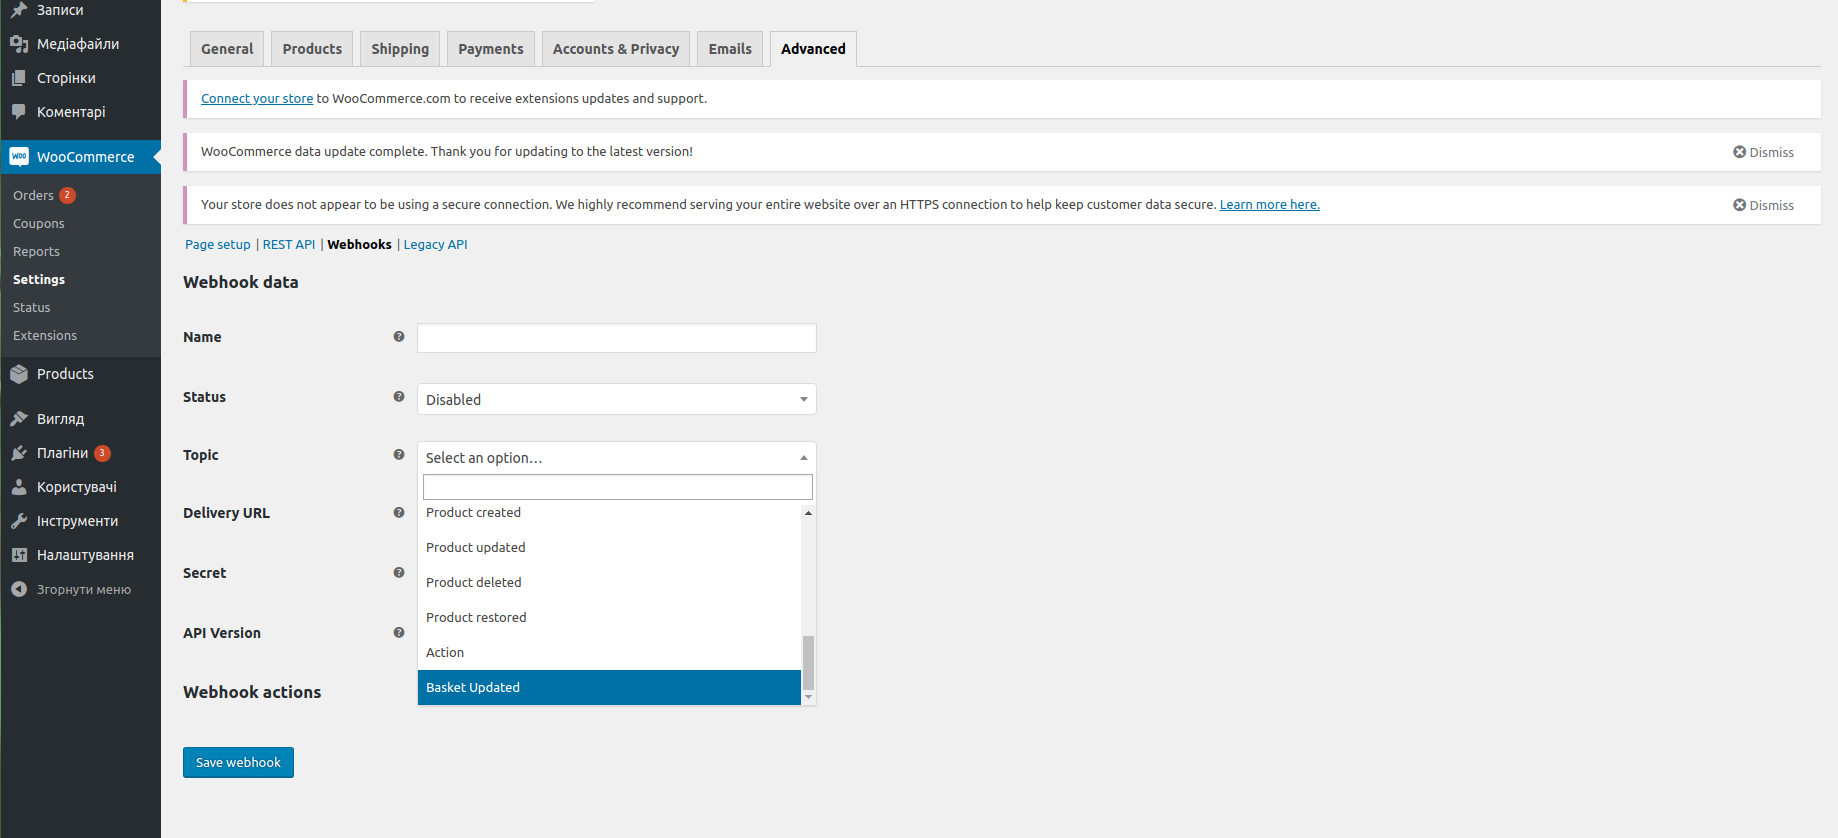Dismiss the secure connection warning notice
1838x838 pixels.
pos(1763,205)
